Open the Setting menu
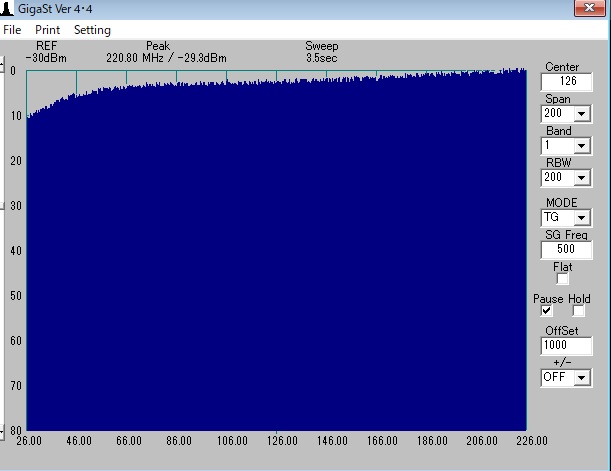Viewport: 611px width, 471px height. pos(92,30)
